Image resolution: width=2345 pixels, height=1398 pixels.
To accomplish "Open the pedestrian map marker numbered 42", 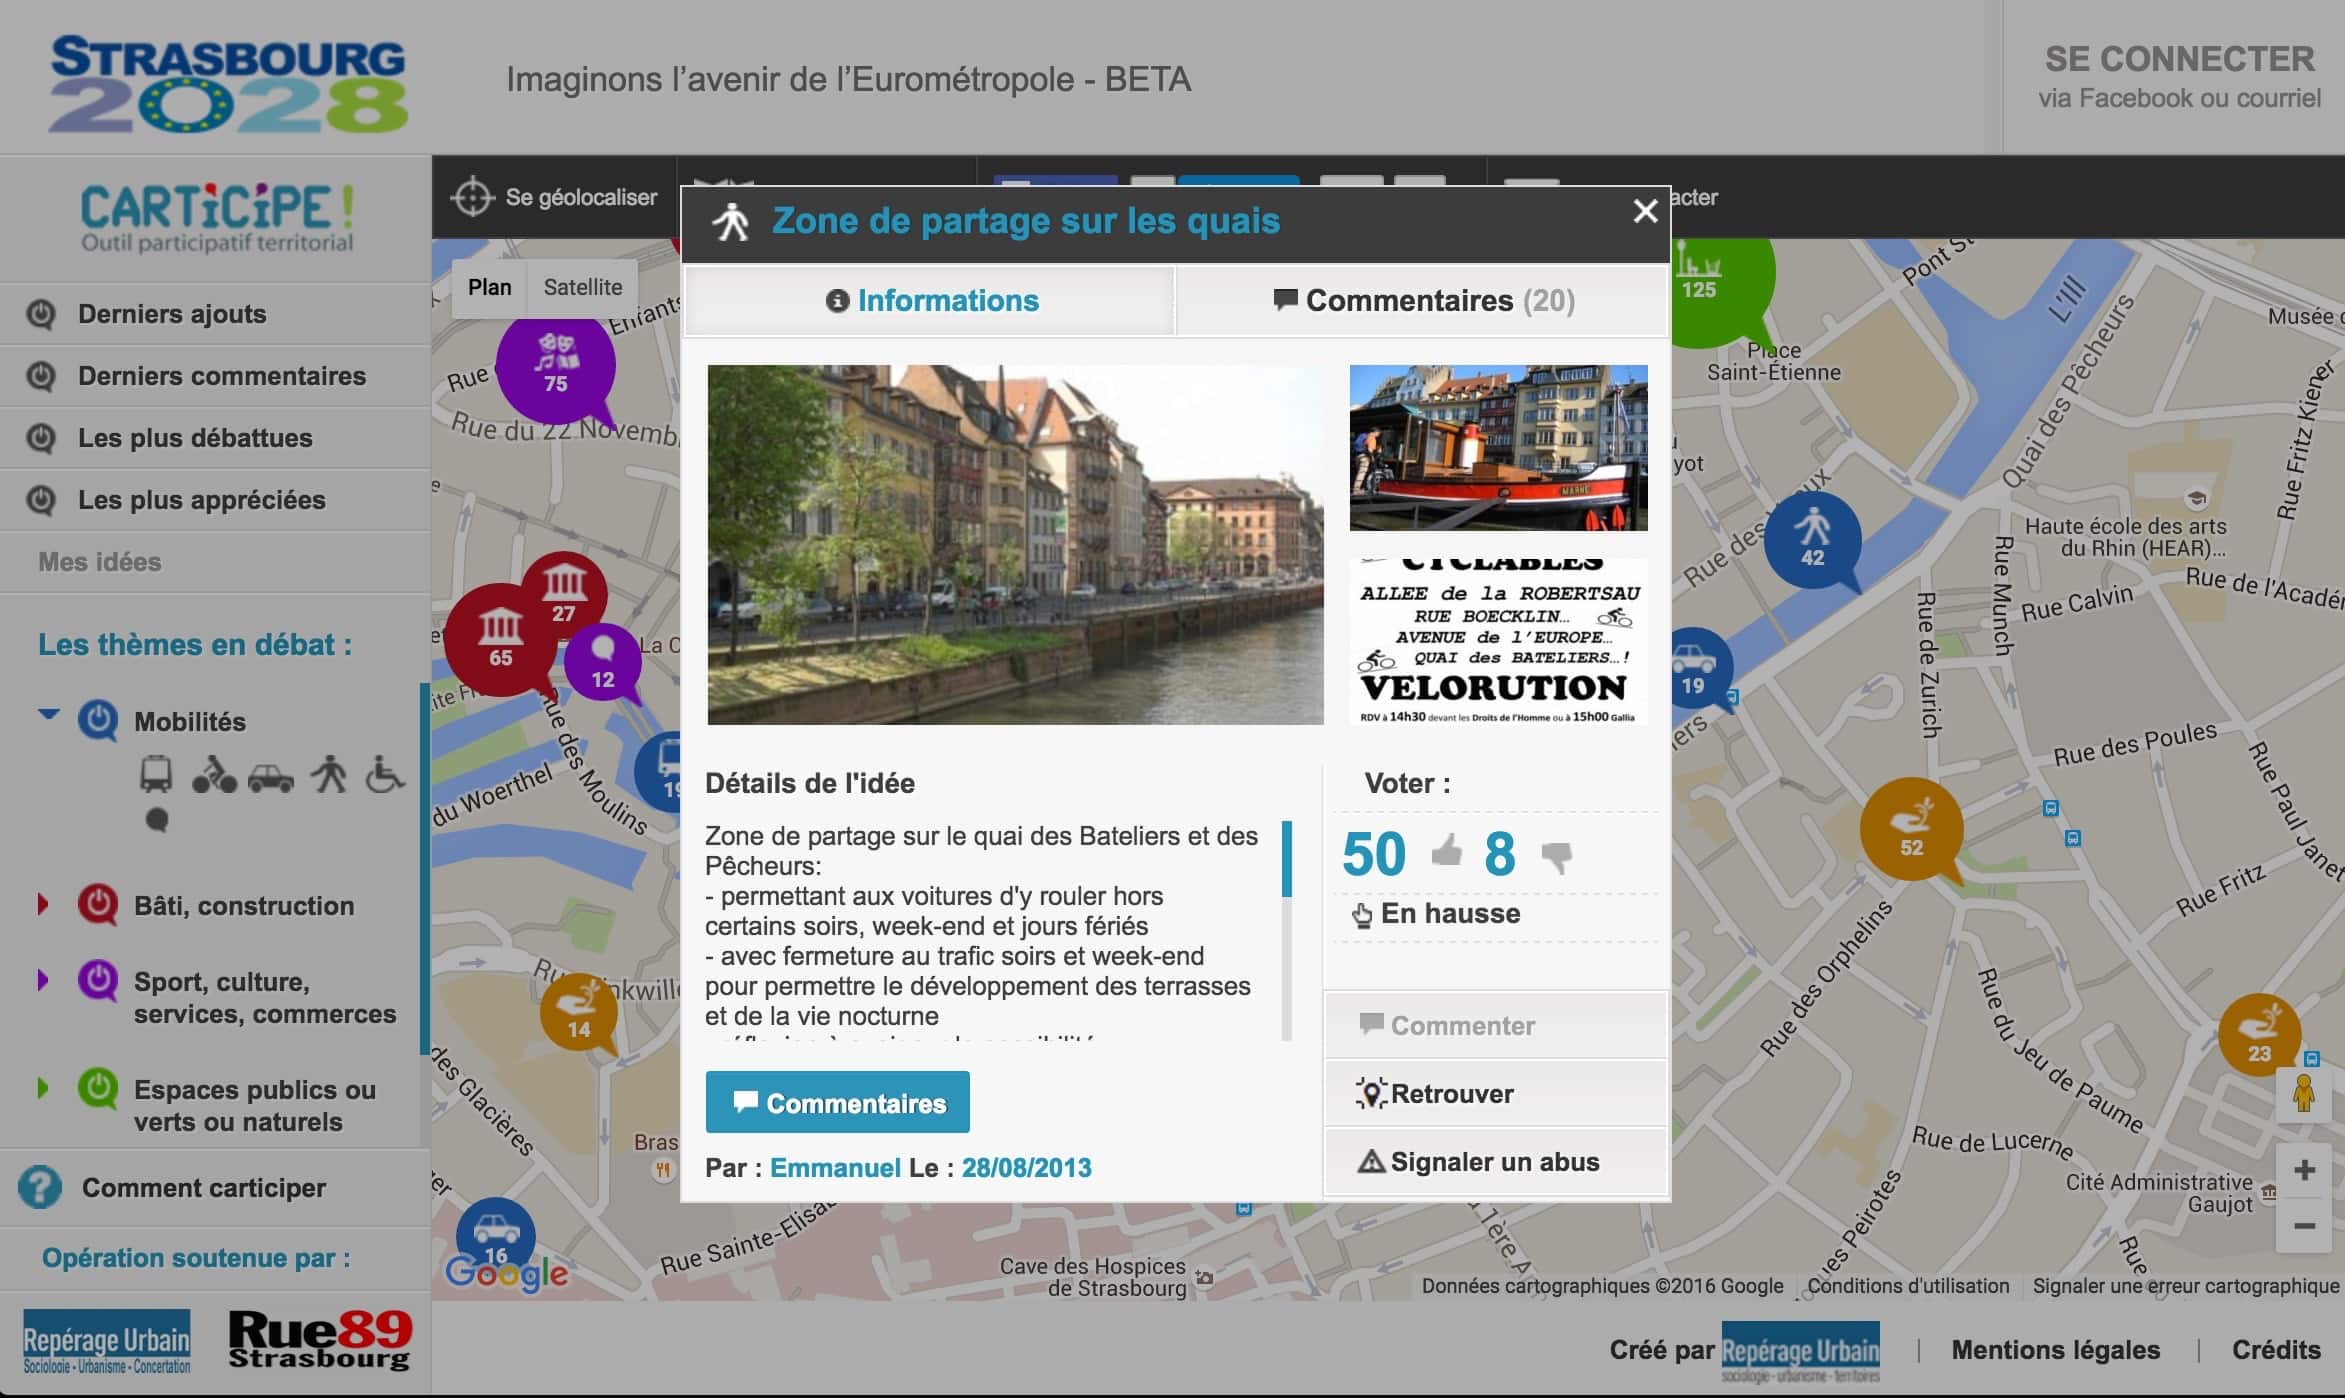I will click(x=1812, y=538).
